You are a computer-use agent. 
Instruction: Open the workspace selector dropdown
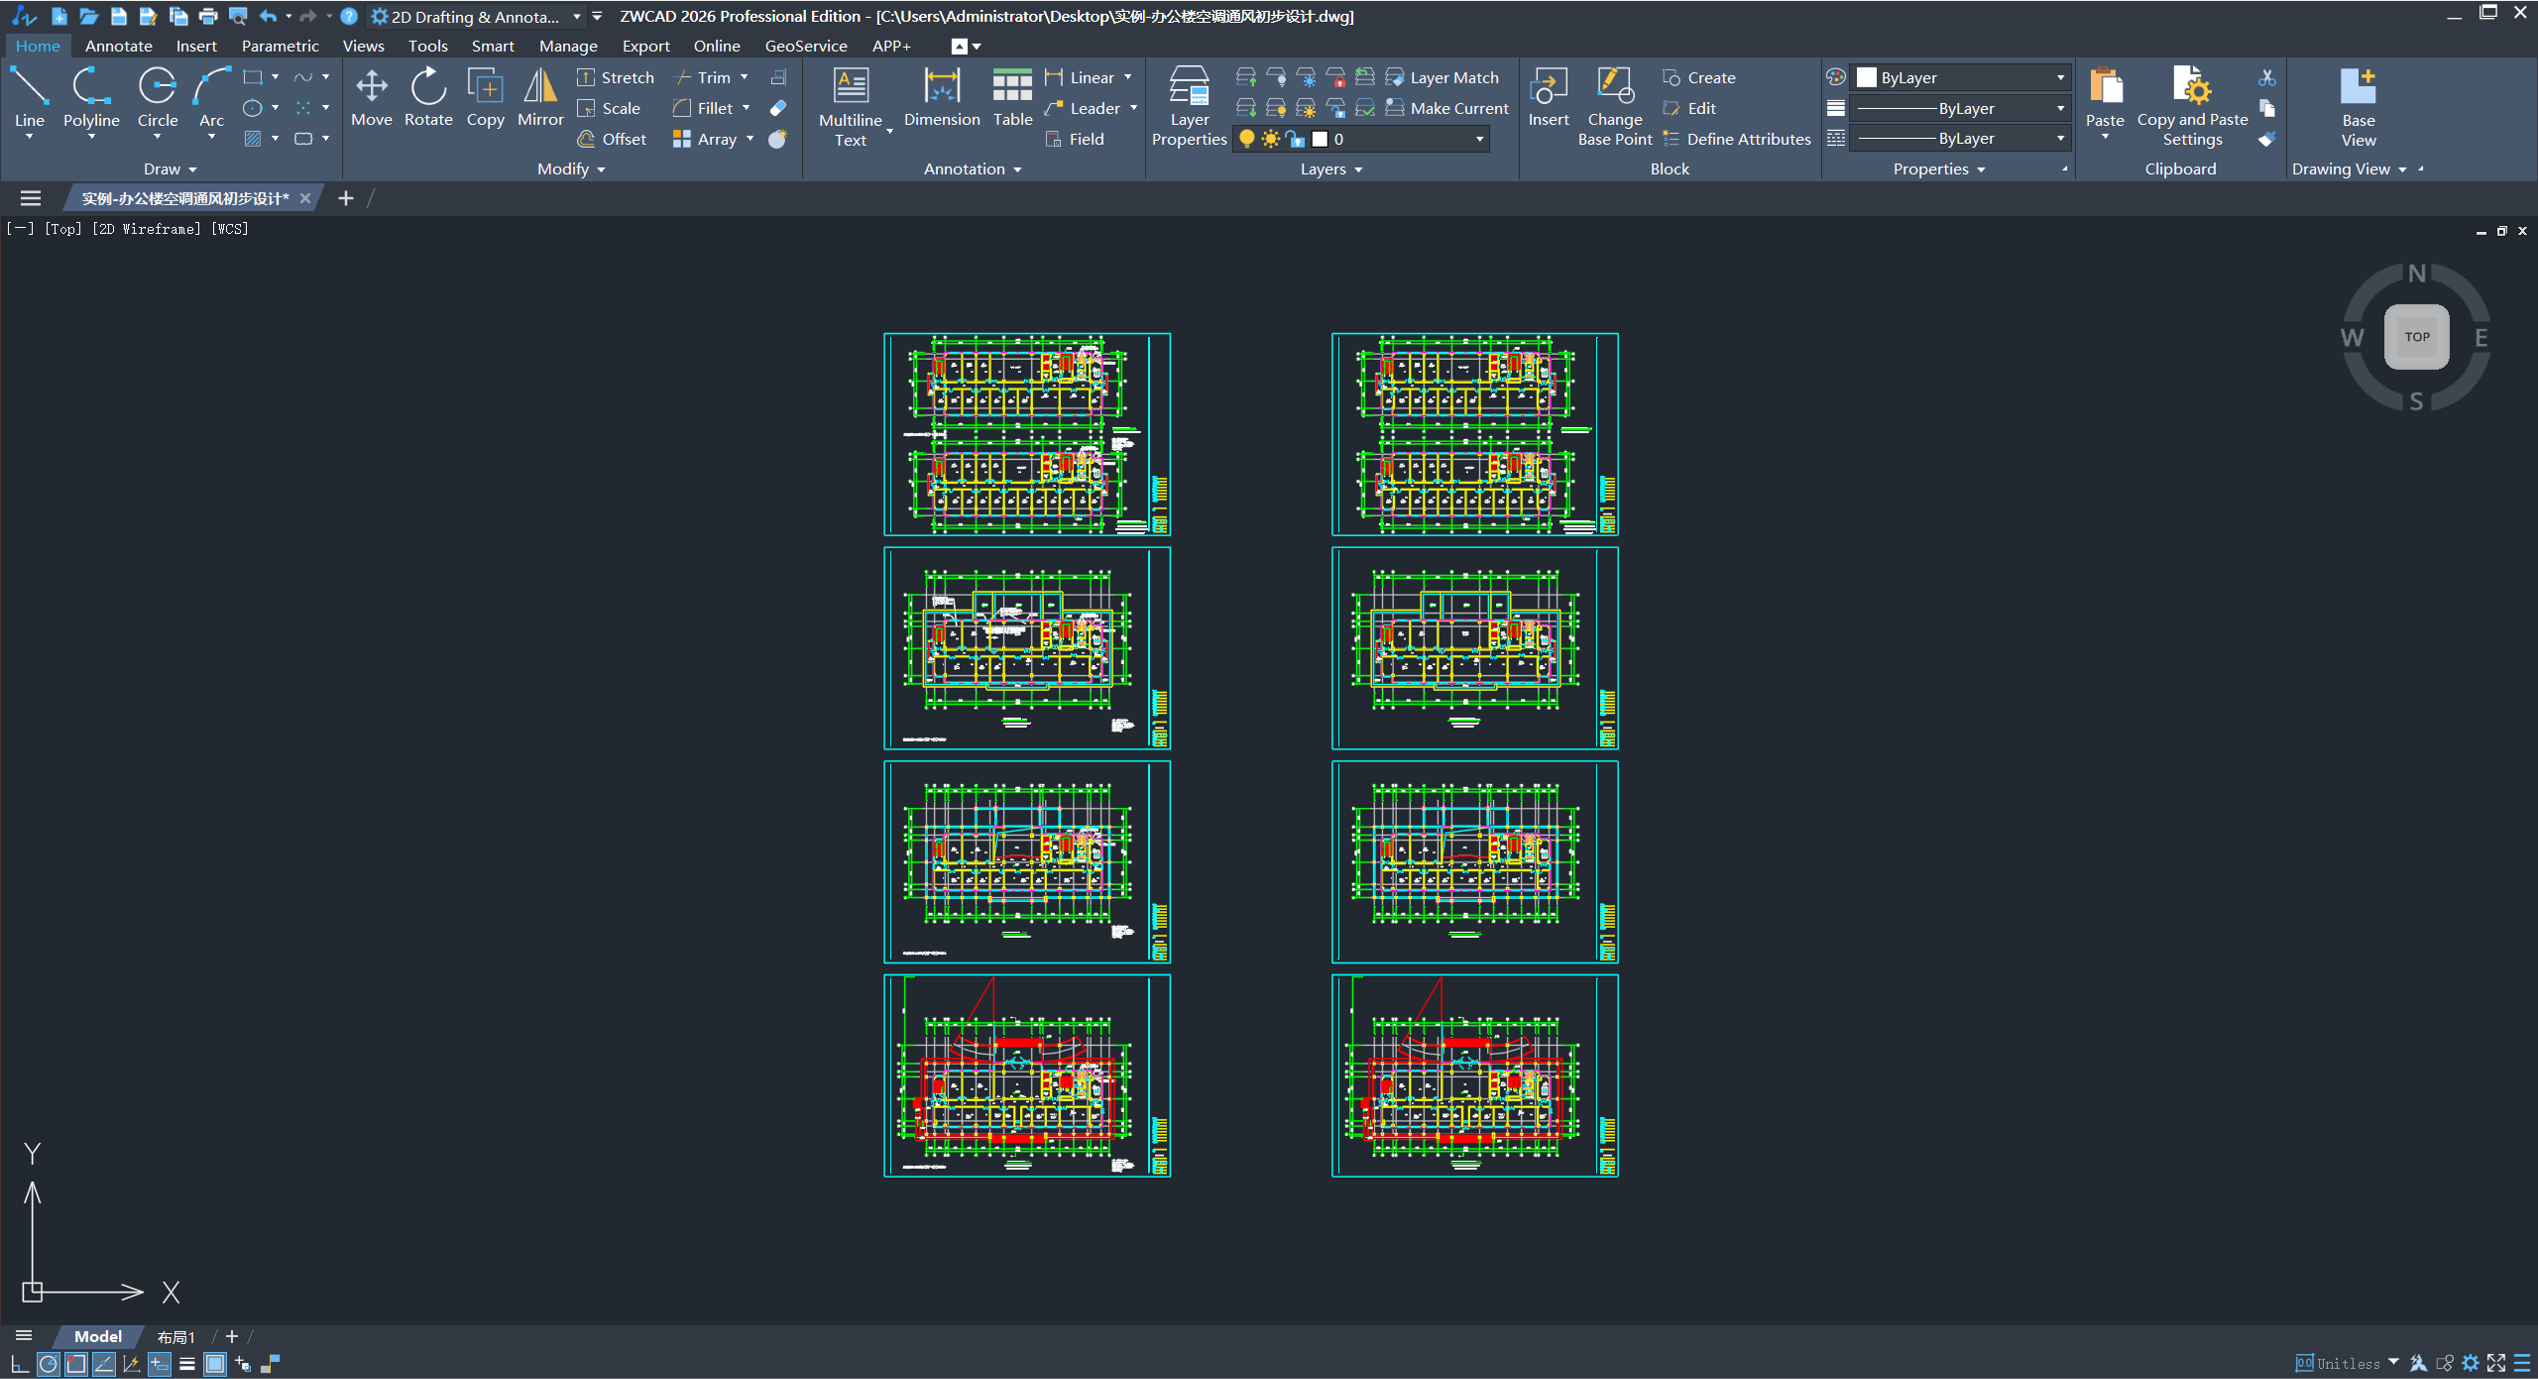(x=576, y=16)
